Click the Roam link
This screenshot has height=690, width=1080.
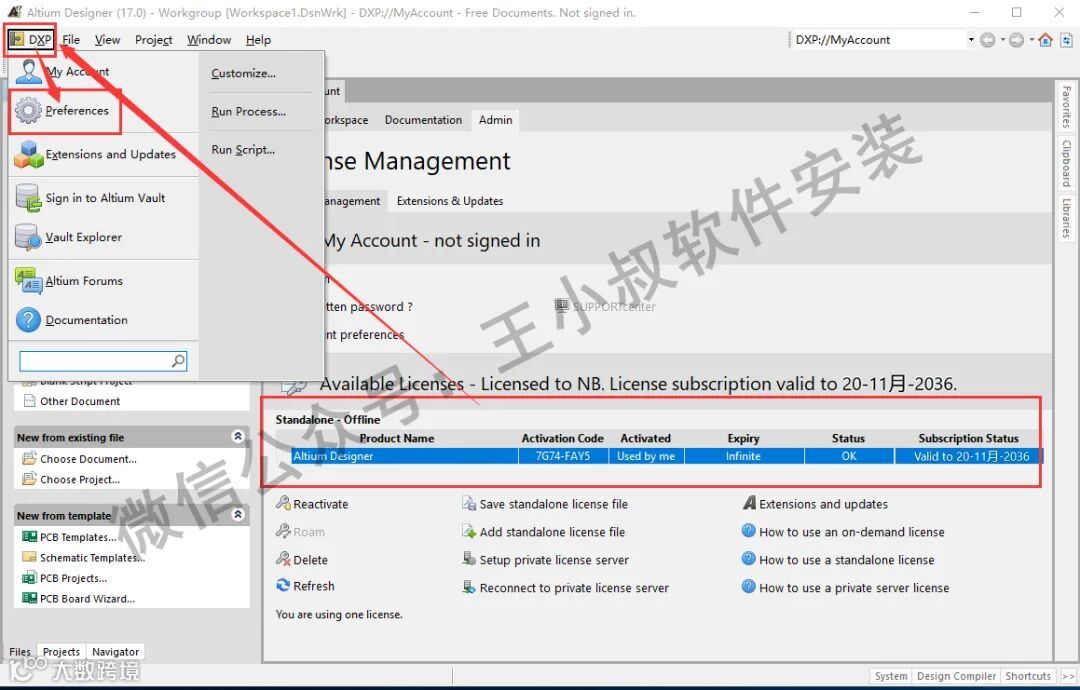click(x=309, y=532)
